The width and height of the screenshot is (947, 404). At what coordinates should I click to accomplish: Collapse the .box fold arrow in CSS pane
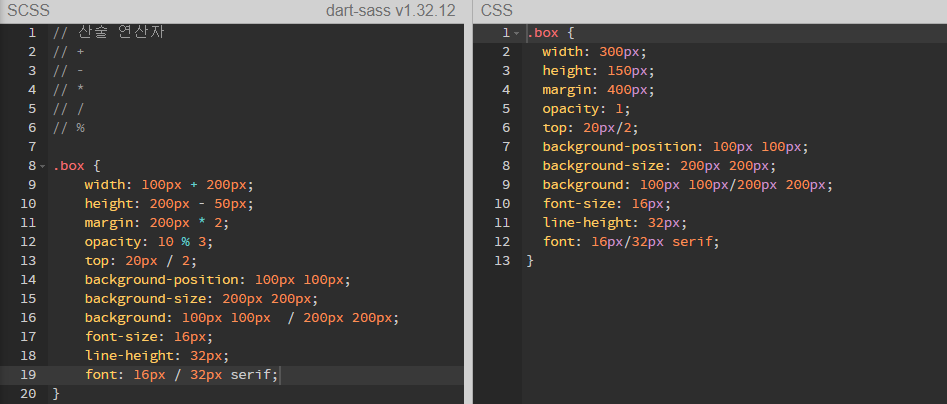click(516, 33)
